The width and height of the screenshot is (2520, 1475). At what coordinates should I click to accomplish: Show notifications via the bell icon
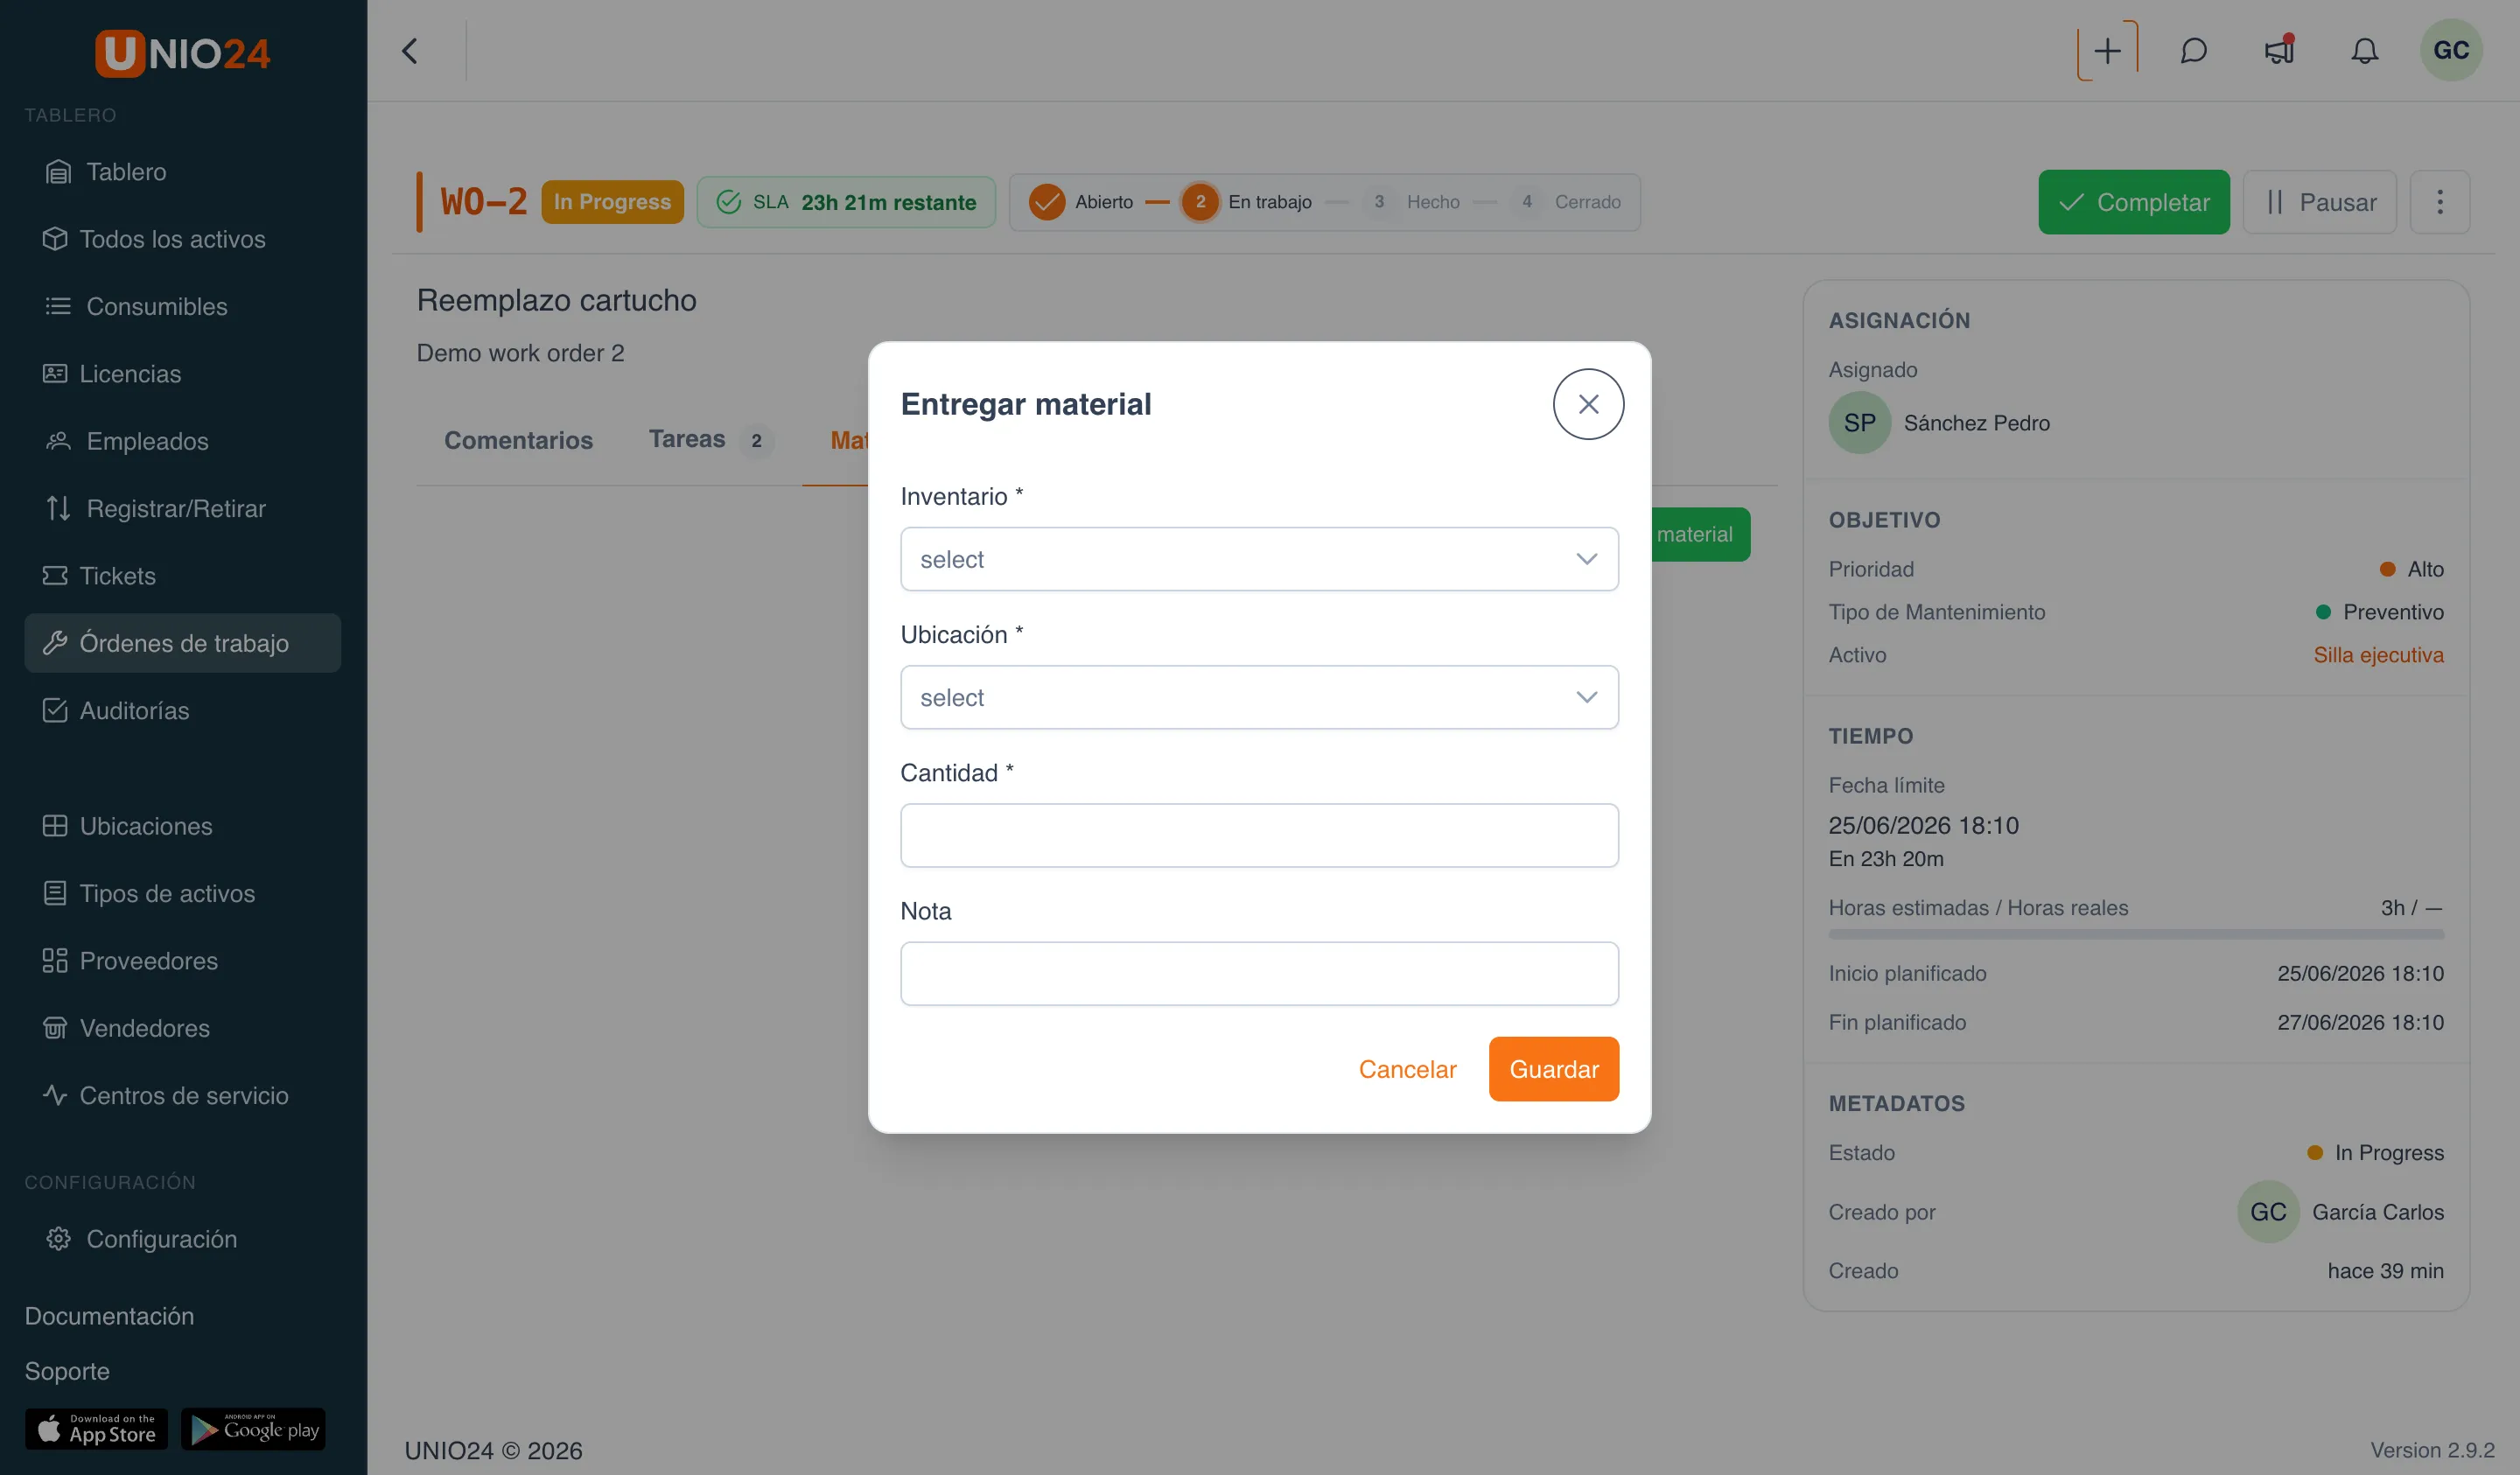tap(2364, 51)
